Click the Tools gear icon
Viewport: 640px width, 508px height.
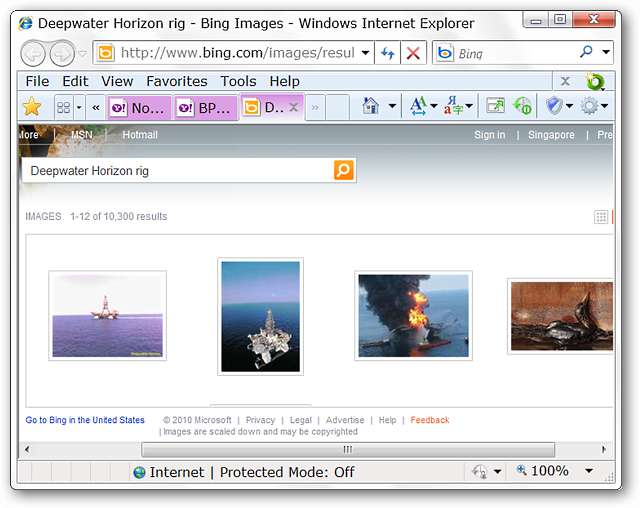[589, 106]
